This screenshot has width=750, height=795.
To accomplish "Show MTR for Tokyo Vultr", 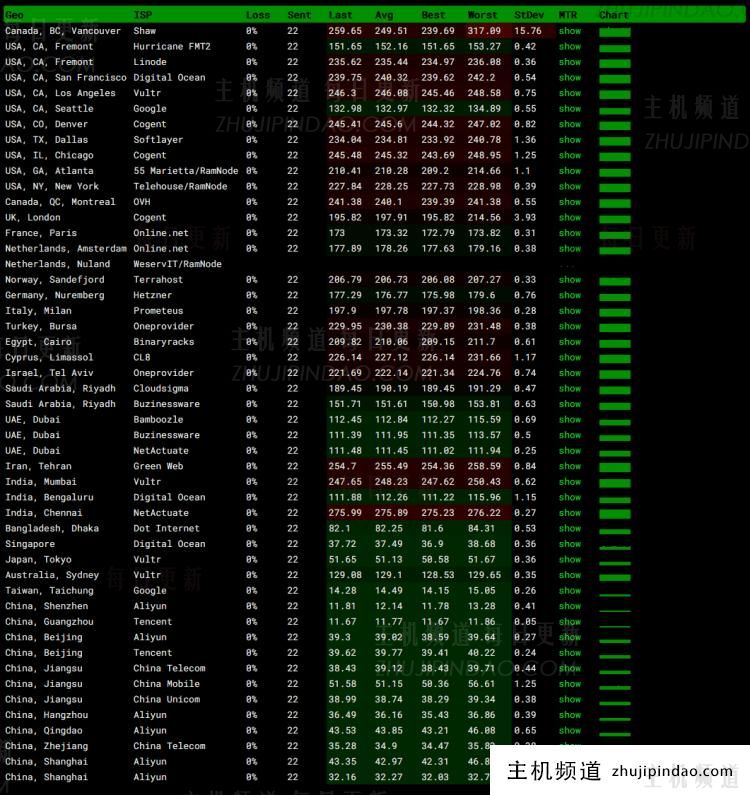I will point(569,560).
